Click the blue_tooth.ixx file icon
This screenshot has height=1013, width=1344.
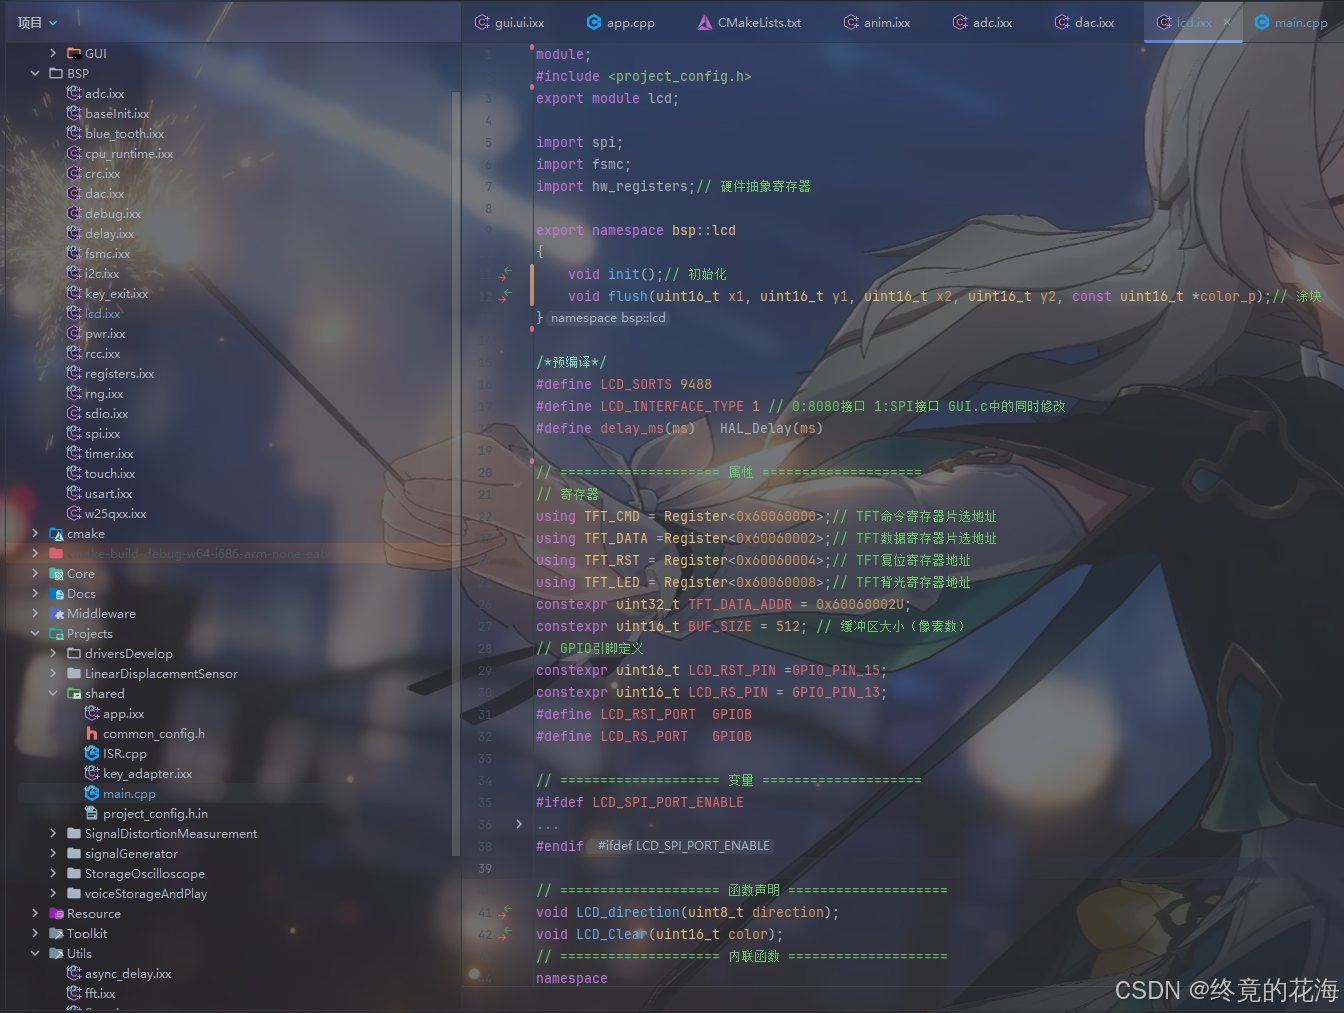pos(74,133)
